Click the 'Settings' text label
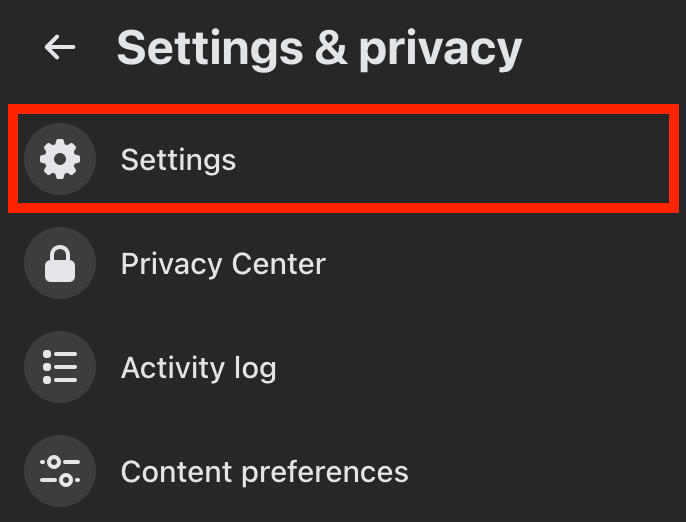 pyautogui.click(x=178, y=161)
